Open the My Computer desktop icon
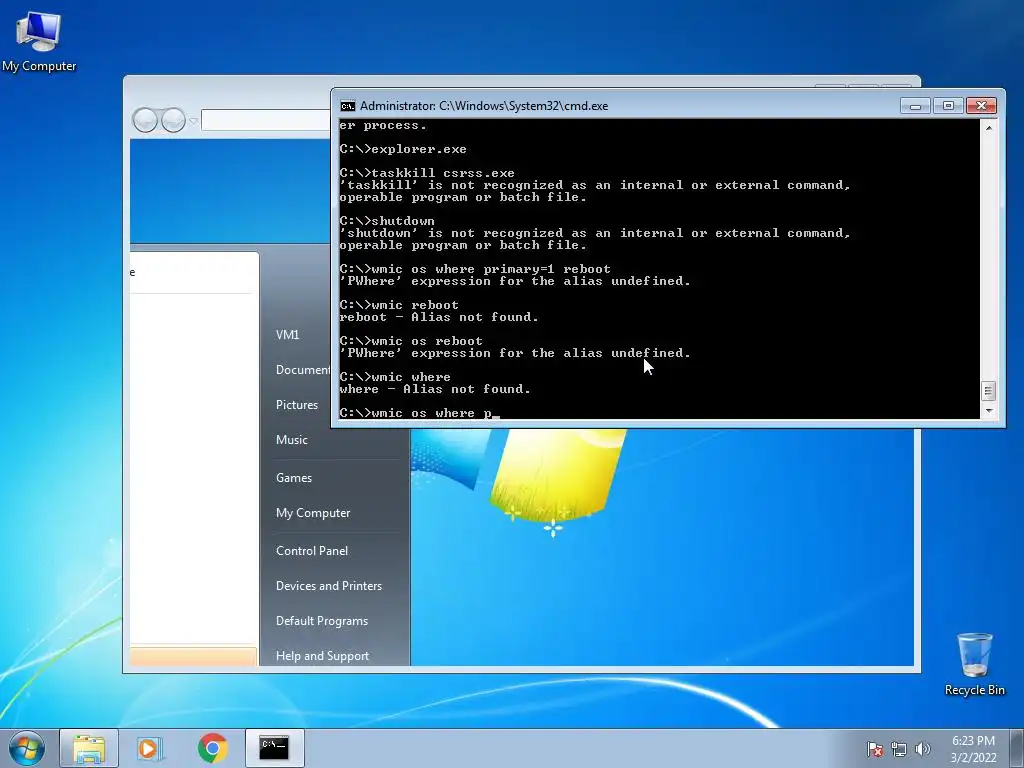1024x768 pixels. coord(39,41)
